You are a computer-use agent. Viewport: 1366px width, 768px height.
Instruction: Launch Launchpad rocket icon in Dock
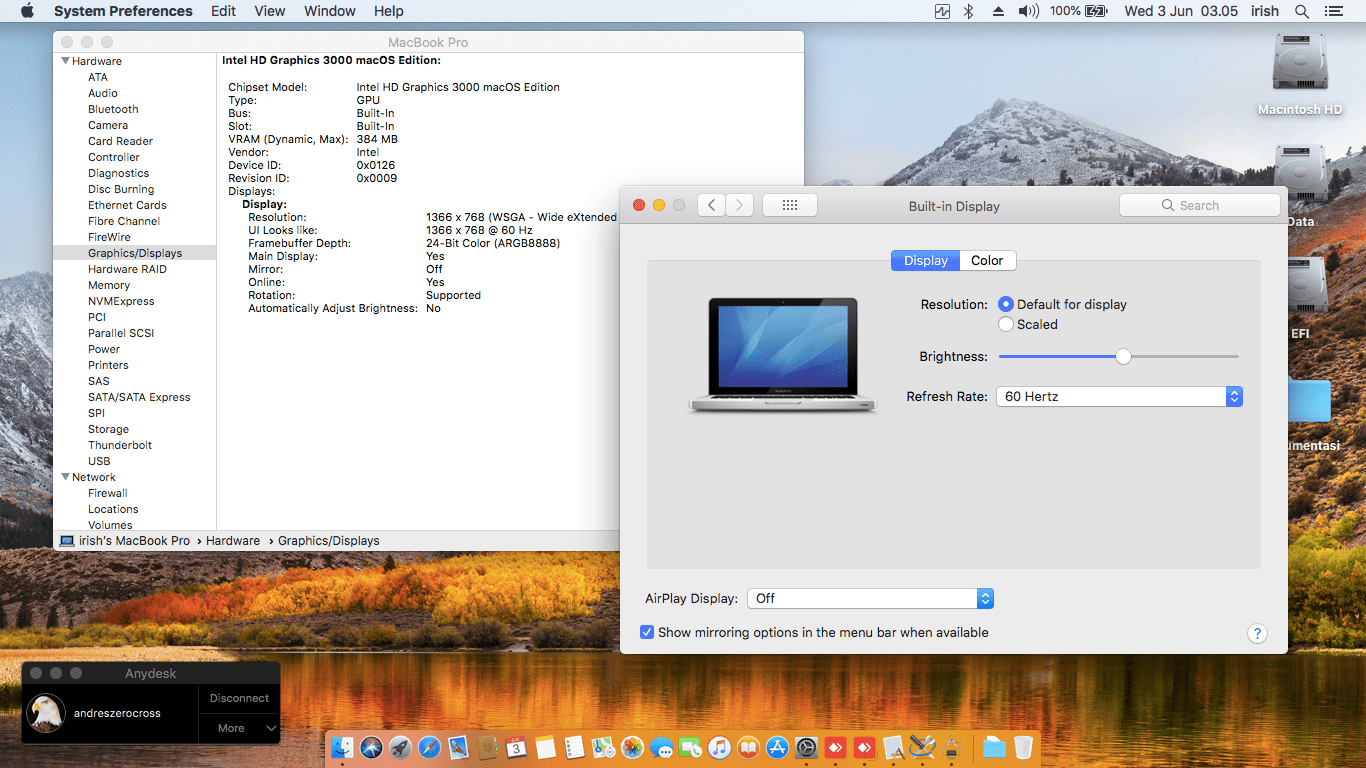pyautogui.click(x=400, y=747)
